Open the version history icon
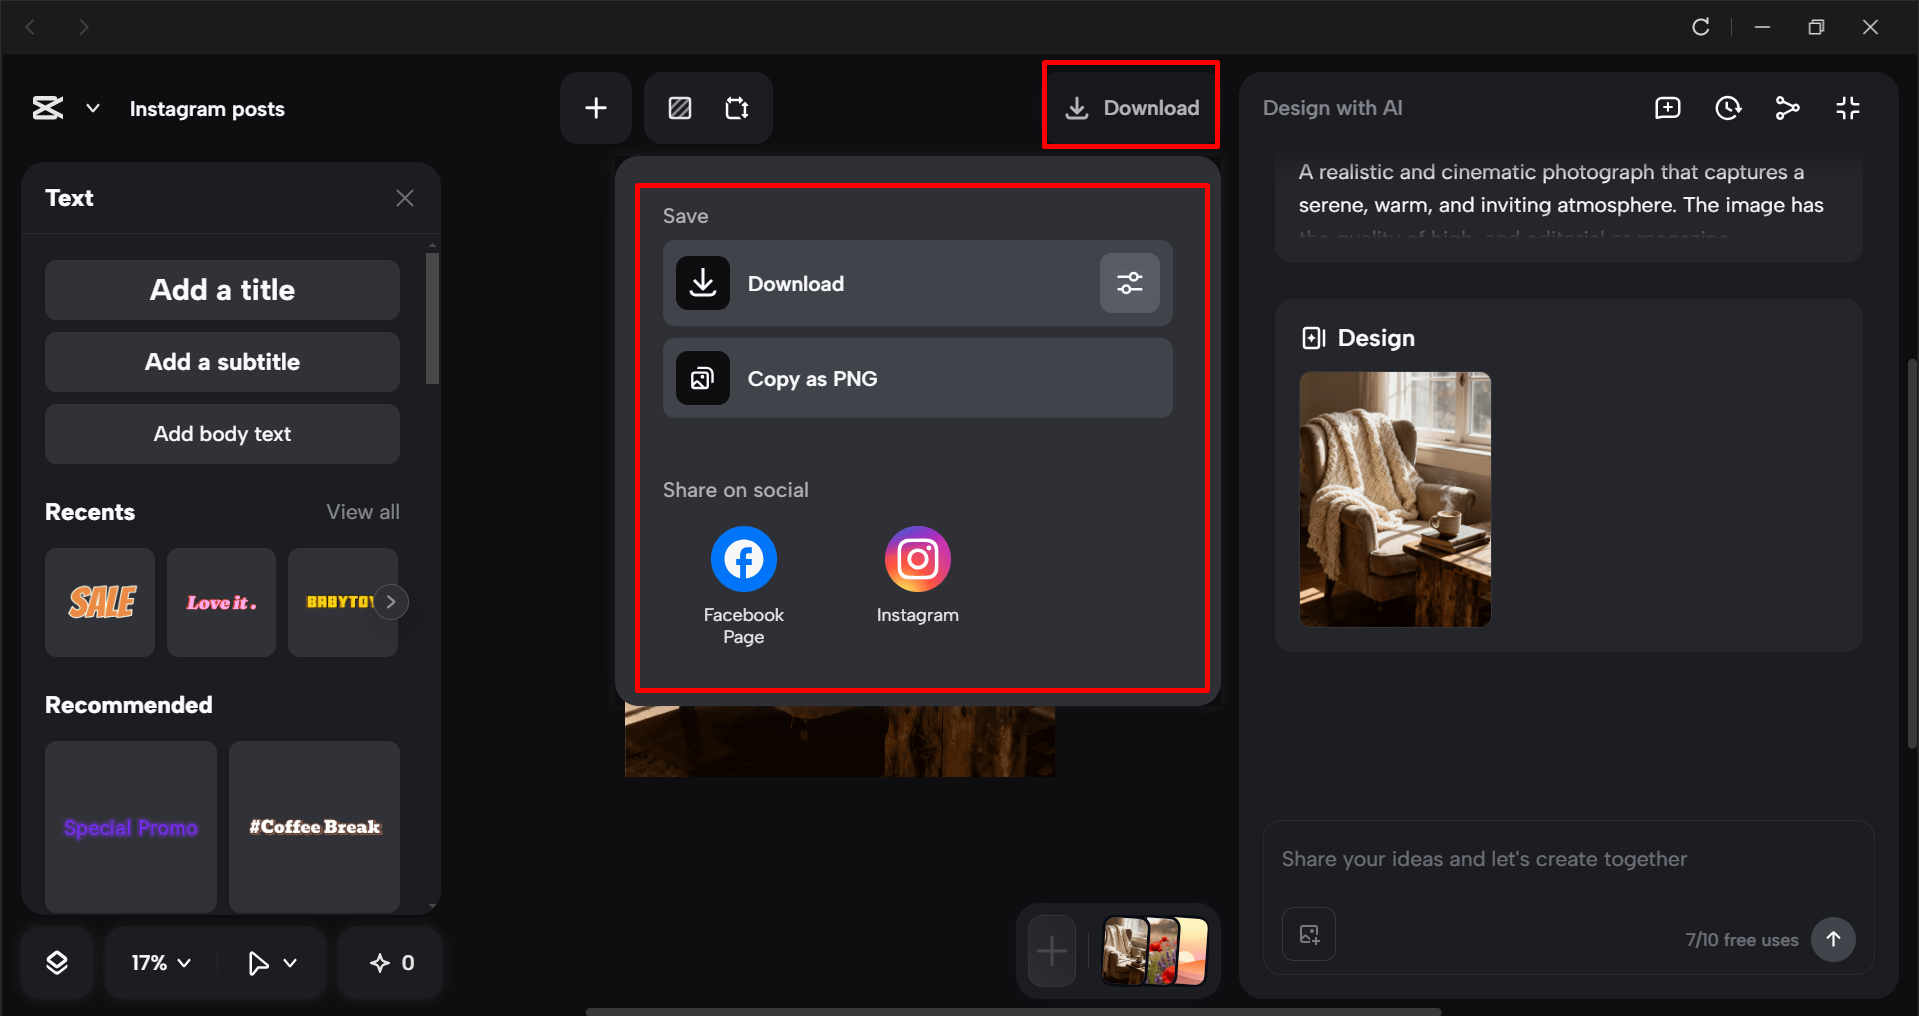Image resolution: width=1919 pixels, height=1016 pixels. coord(1728,108)
